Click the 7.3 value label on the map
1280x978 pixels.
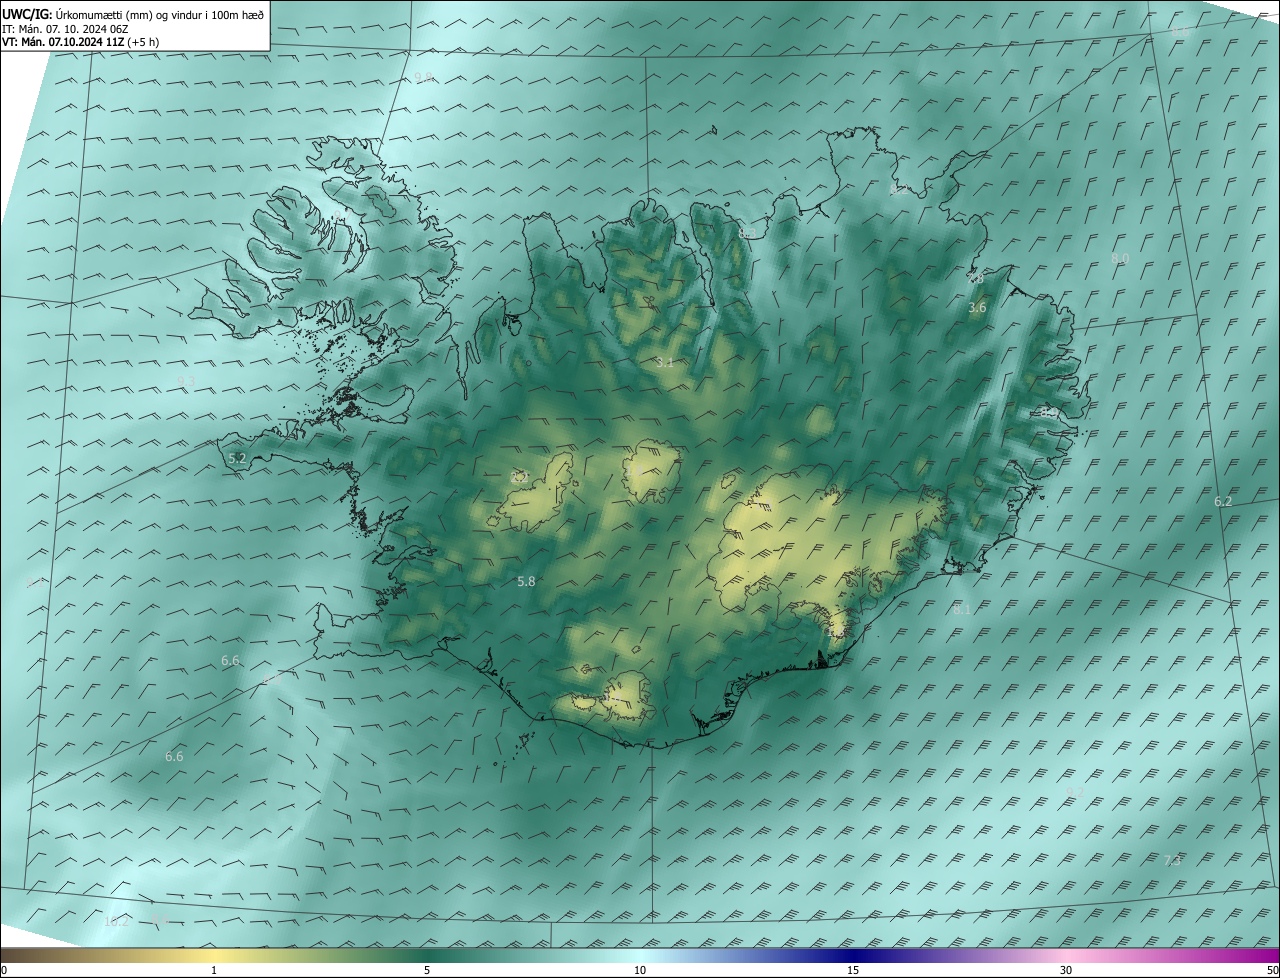pos(1173,860)
